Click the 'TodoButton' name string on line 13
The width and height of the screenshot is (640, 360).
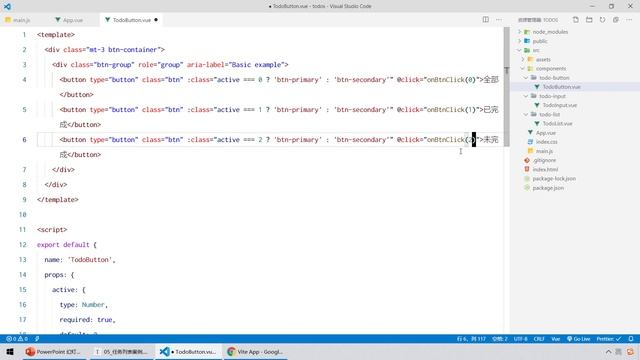[x=90, y=260]
